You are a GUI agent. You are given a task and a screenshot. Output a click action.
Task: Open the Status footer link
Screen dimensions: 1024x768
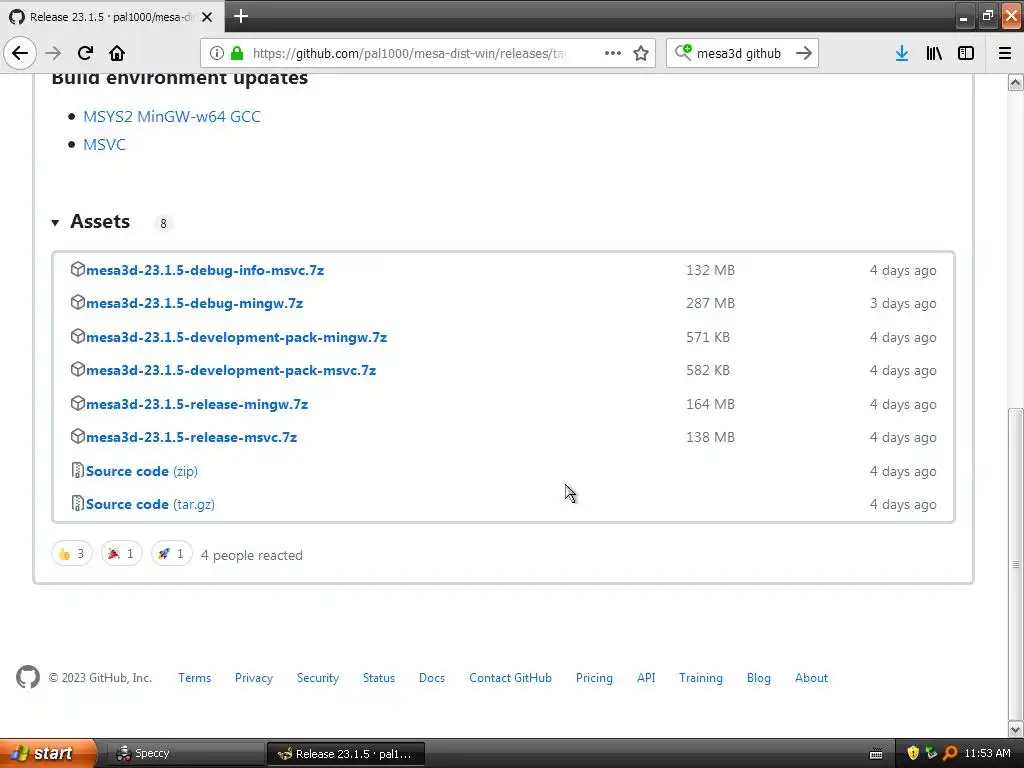379,678
